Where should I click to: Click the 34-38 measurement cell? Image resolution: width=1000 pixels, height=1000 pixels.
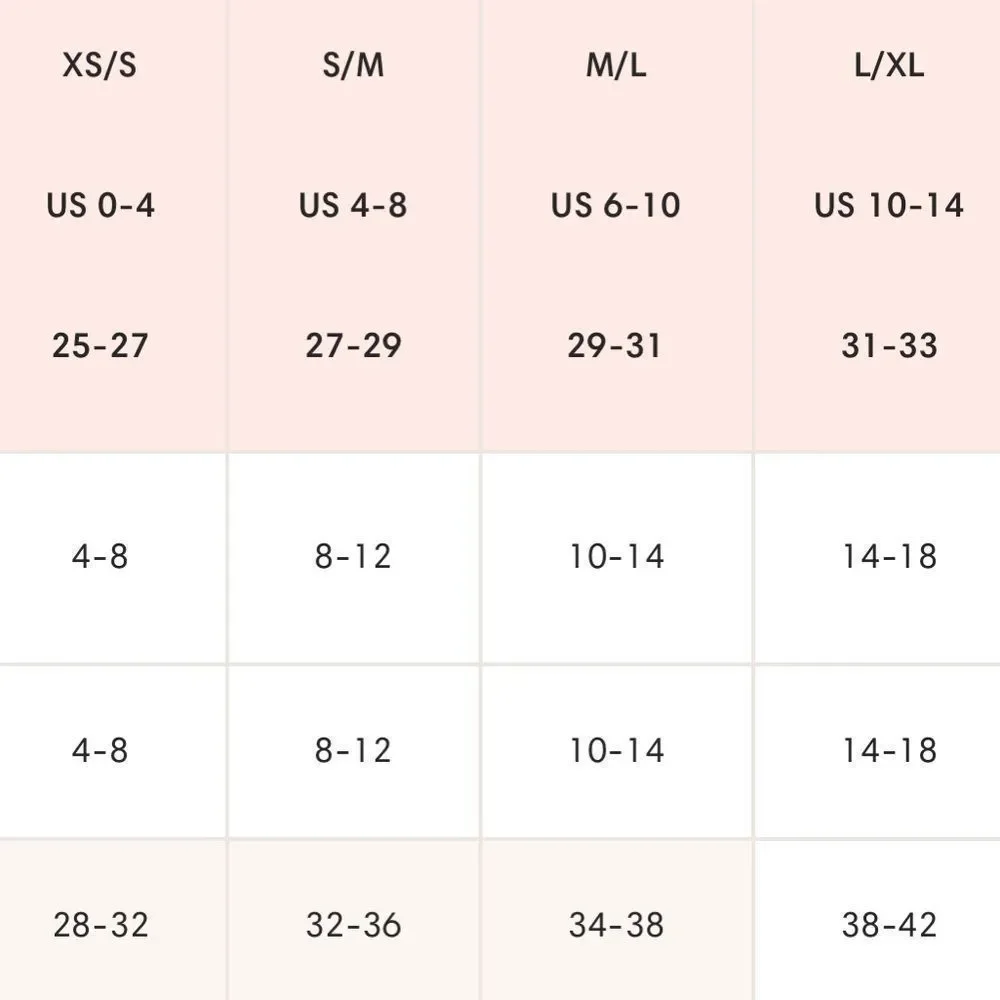616,925
